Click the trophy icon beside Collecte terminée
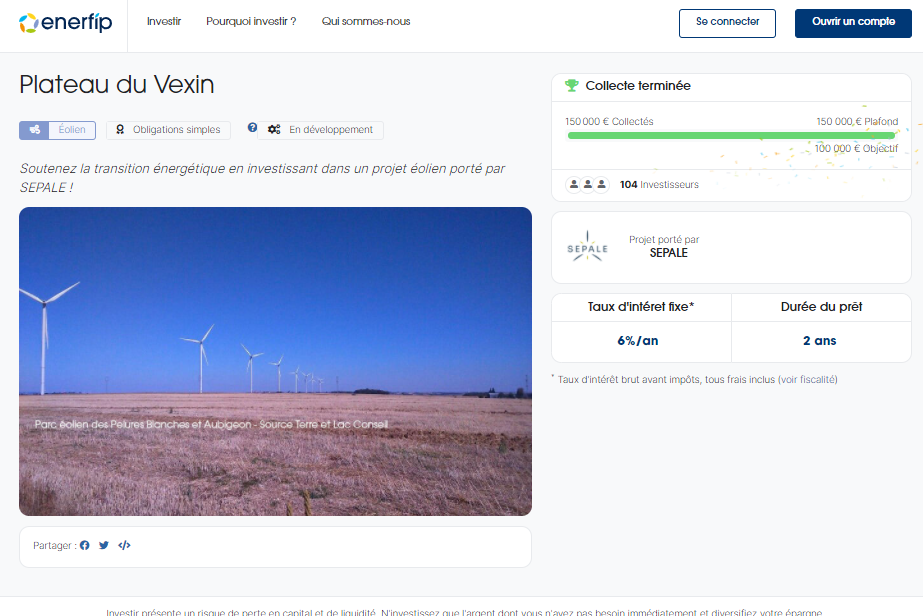Viewport: 923px width, 616px height. tap(572, 86)
